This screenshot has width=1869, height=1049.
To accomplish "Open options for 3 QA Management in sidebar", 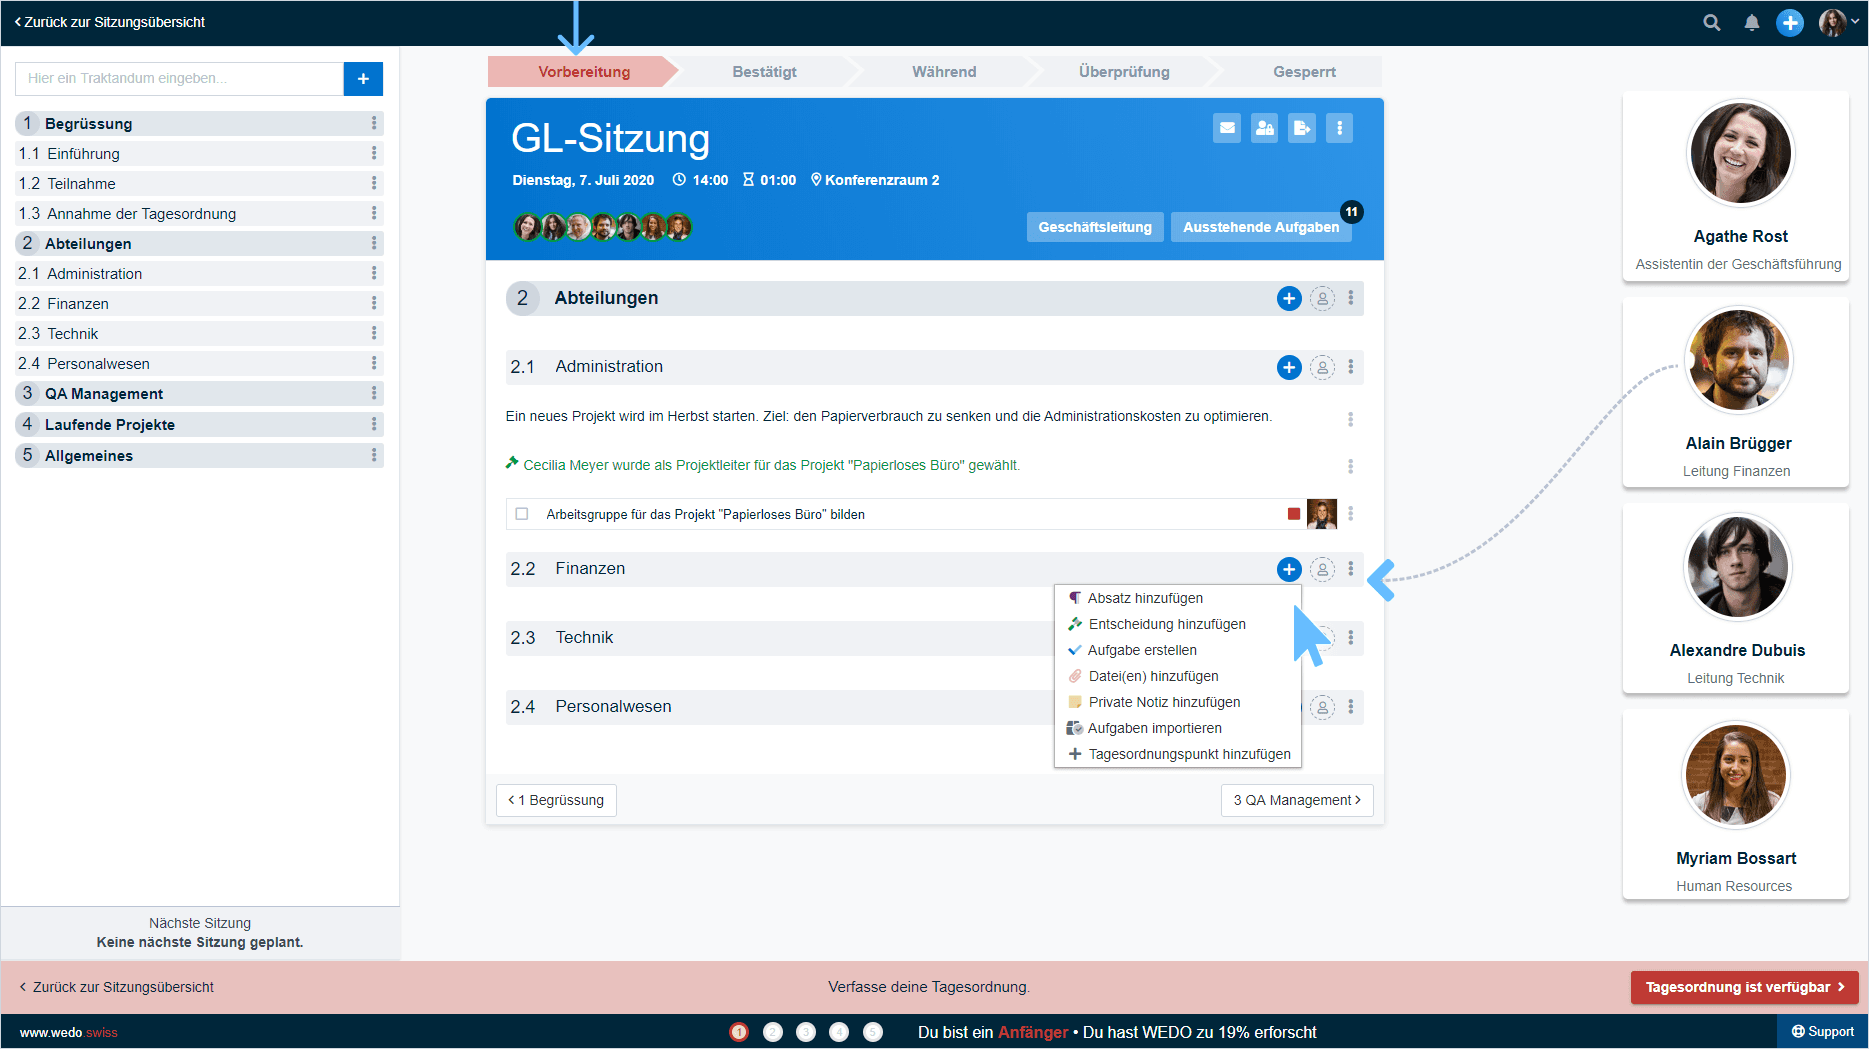I will [374, 393].
